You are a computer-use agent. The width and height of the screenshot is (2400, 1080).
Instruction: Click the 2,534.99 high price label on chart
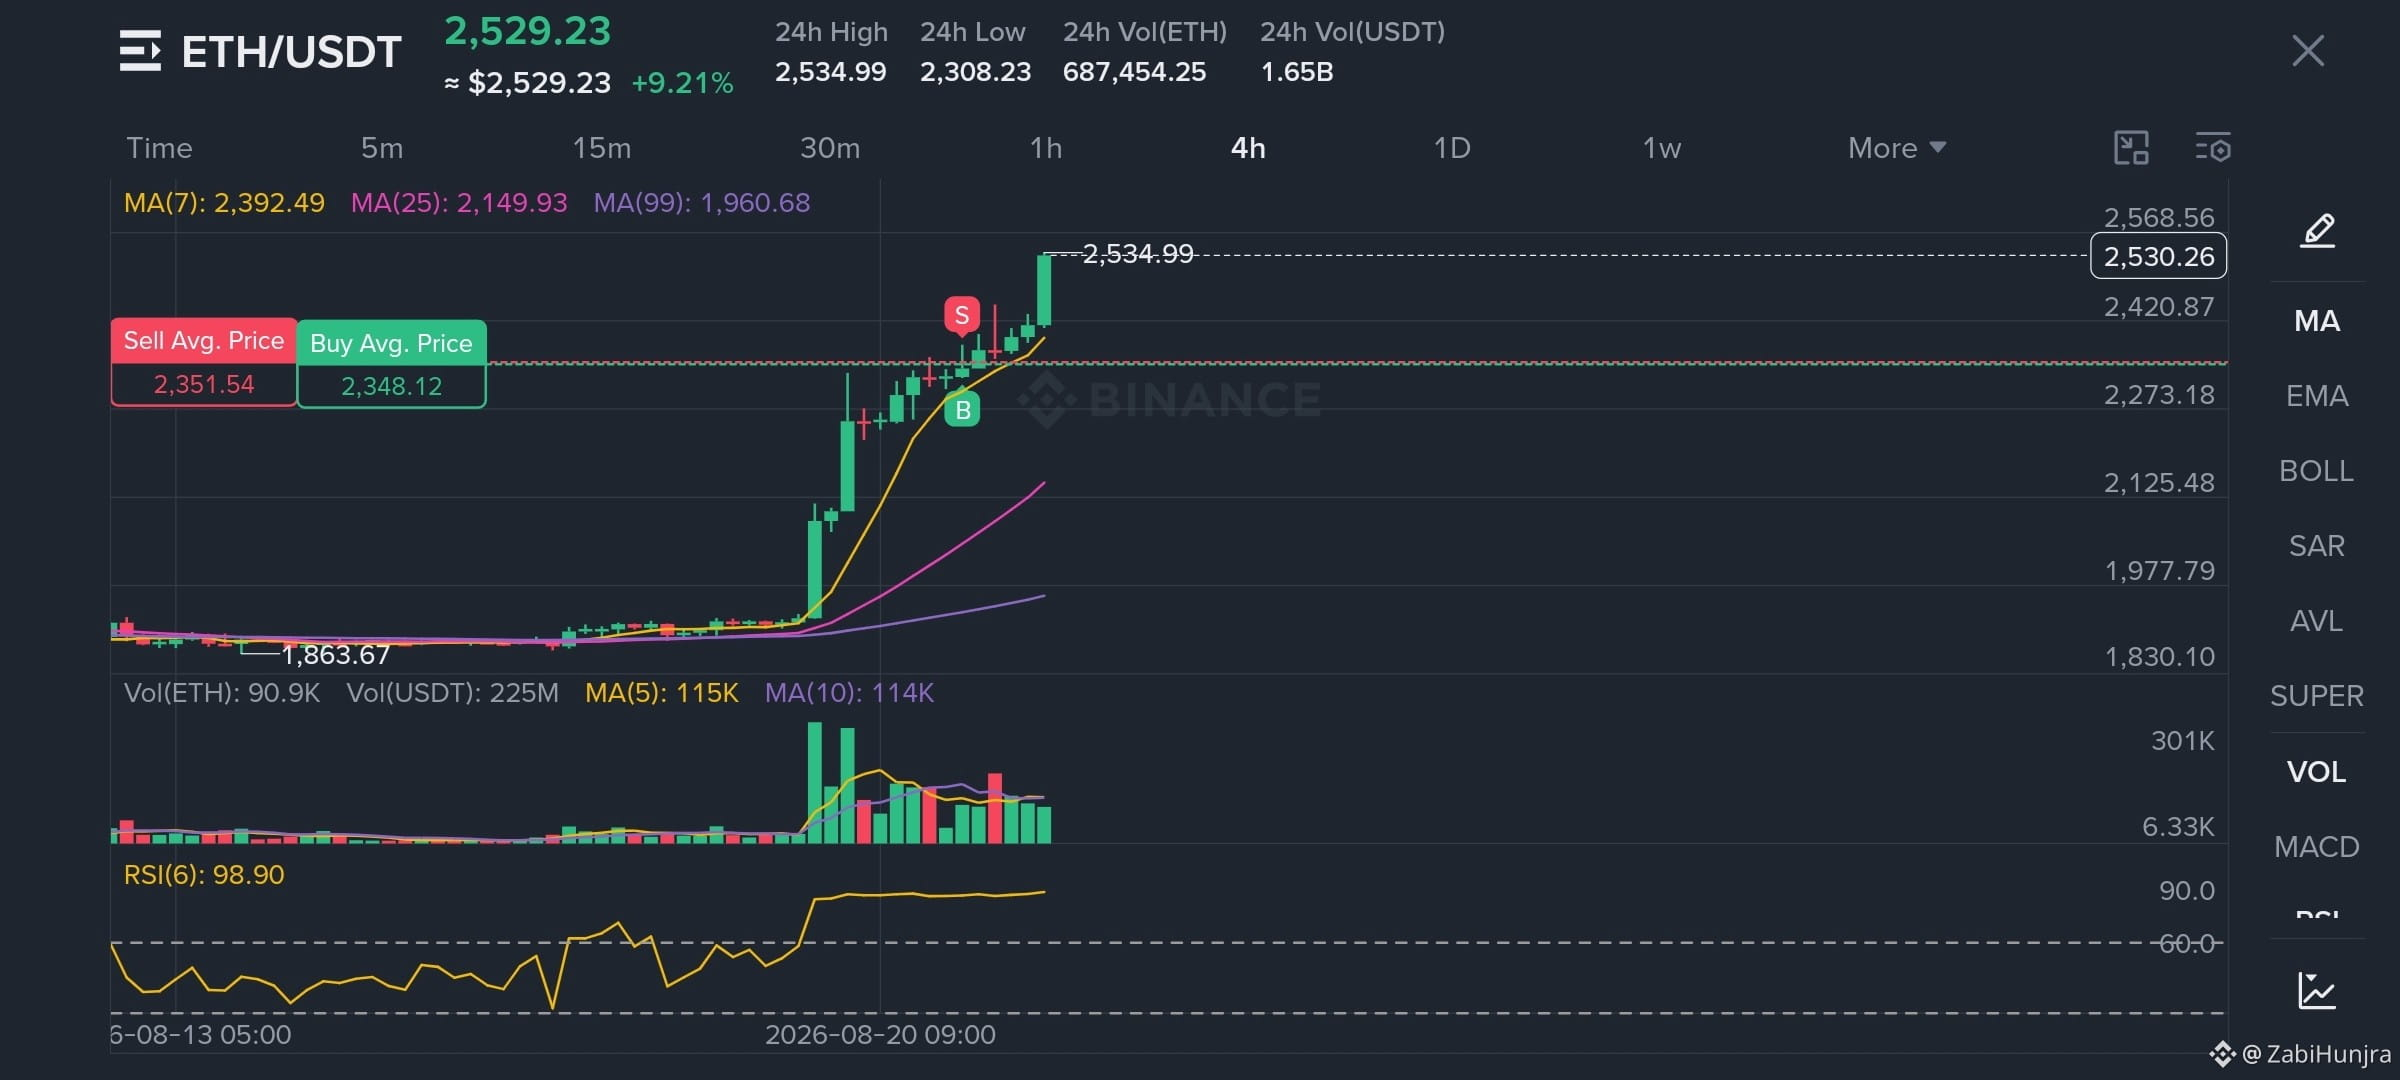(x=1138, y=254)
